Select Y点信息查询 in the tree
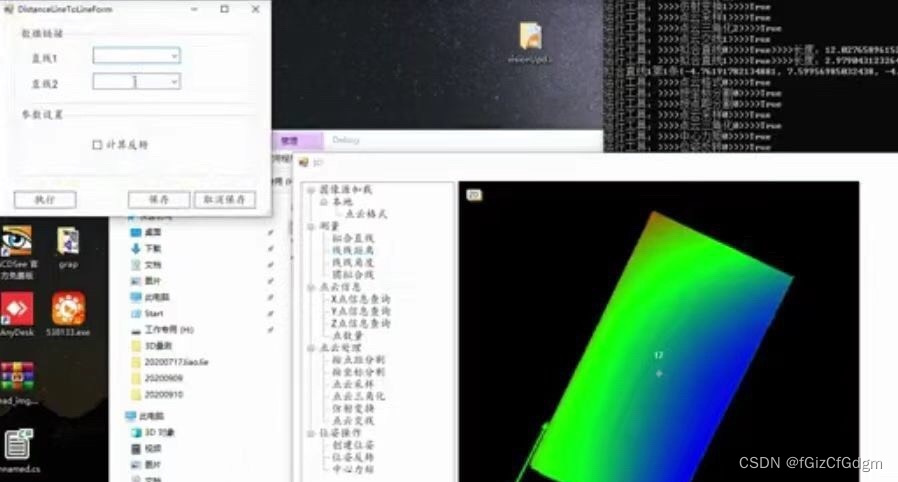The image size is (898, 482). [x=361, y=311]
